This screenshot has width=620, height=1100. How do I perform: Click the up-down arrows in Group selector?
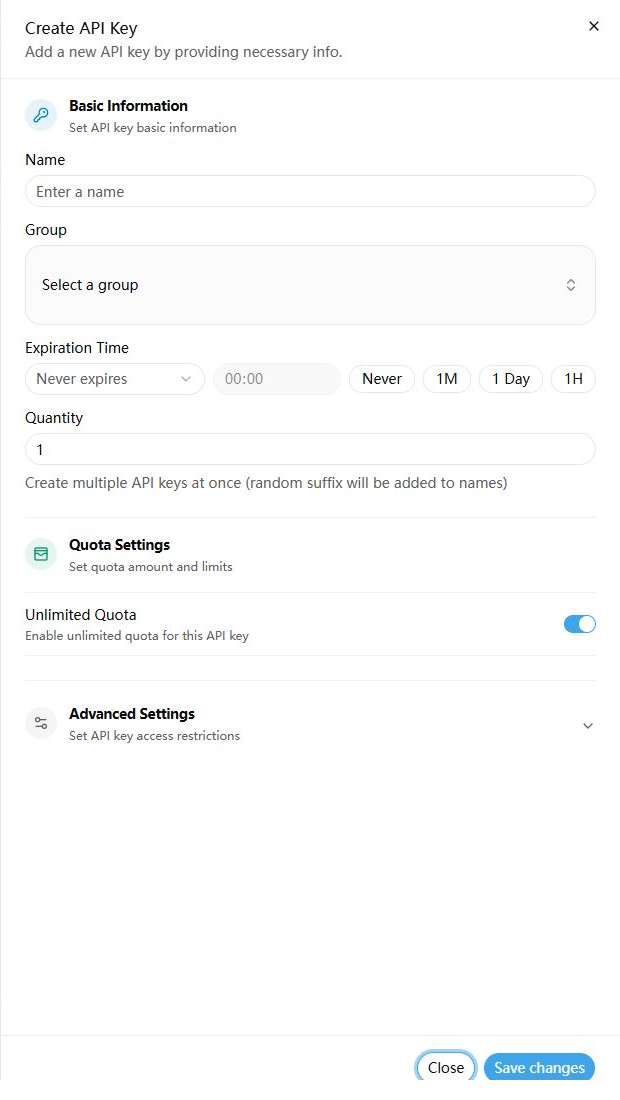tap(571, 285)
